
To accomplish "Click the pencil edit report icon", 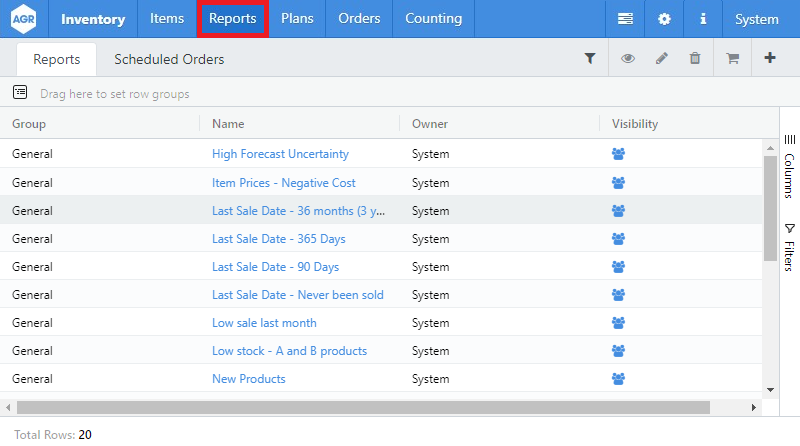I will coord(661,59).
